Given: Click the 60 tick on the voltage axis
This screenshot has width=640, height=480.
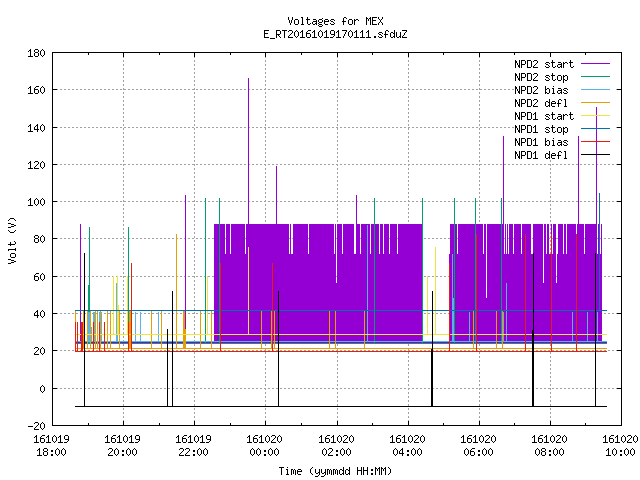Looking at the screenshot, I should click(39, 277).
